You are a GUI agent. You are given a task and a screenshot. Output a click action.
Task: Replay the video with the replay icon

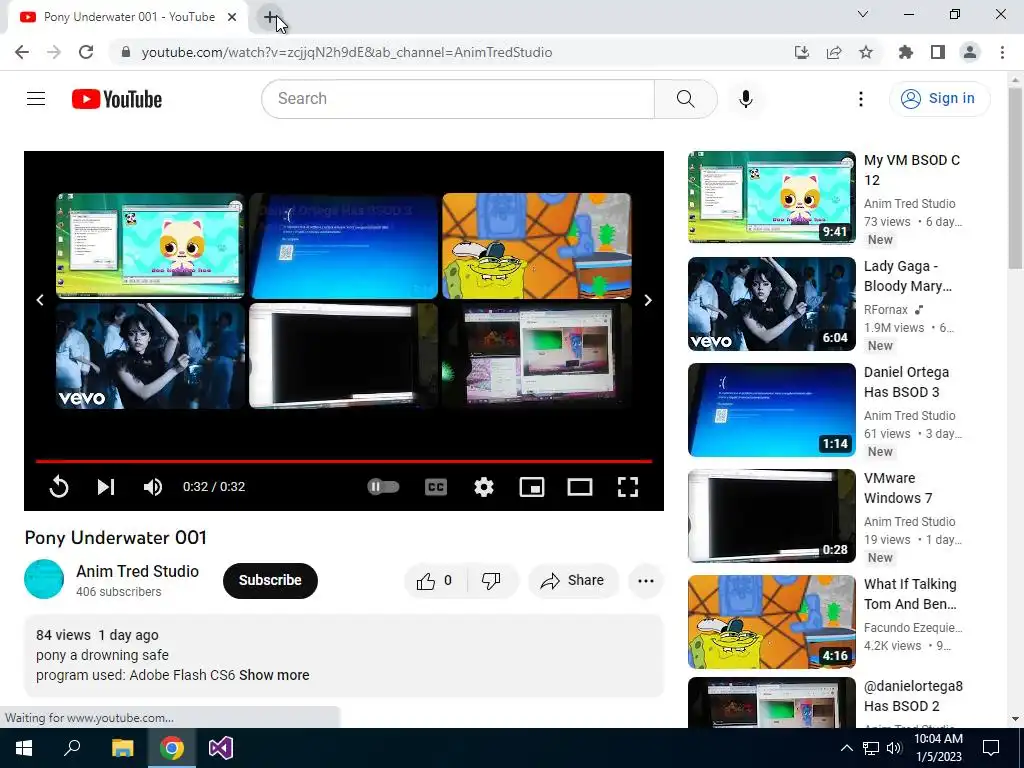coord(59,487)
